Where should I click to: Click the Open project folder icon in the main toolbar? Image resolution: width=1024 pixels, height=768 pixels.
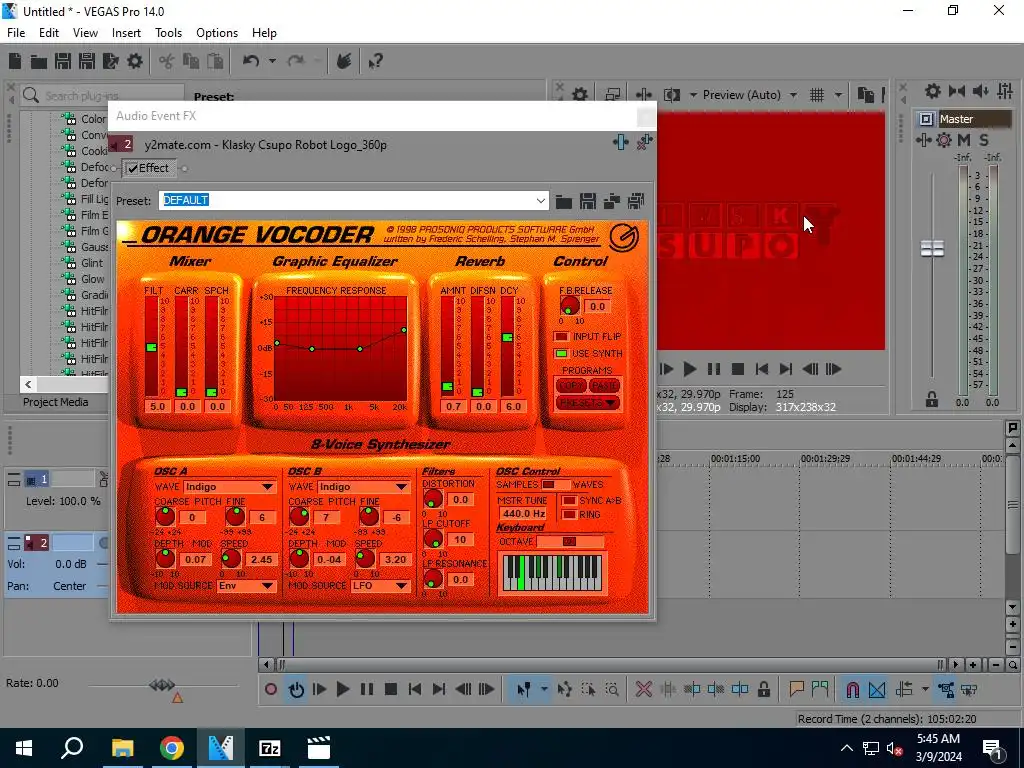pyautogui.click(x=39, y=61)
